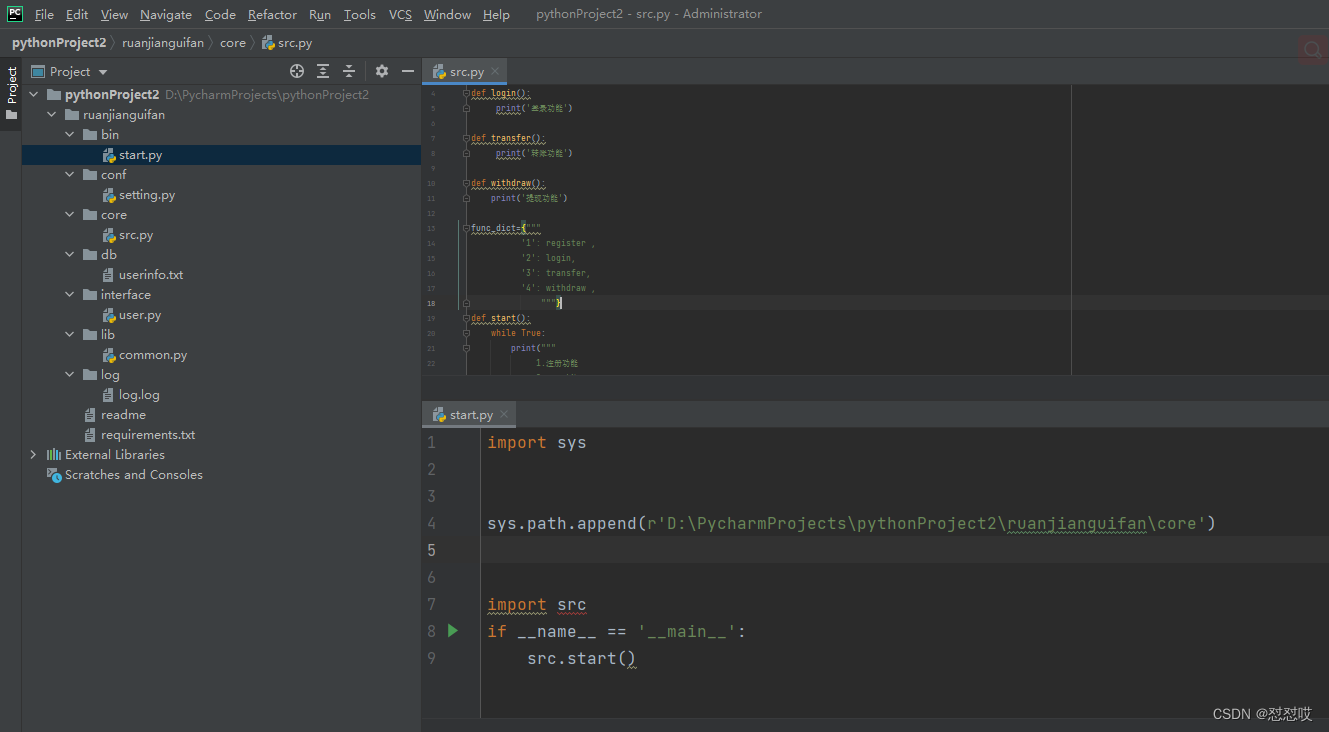Open the Help menu
The width and height of the screenshot is (1329, 732).
click(496, 14)
